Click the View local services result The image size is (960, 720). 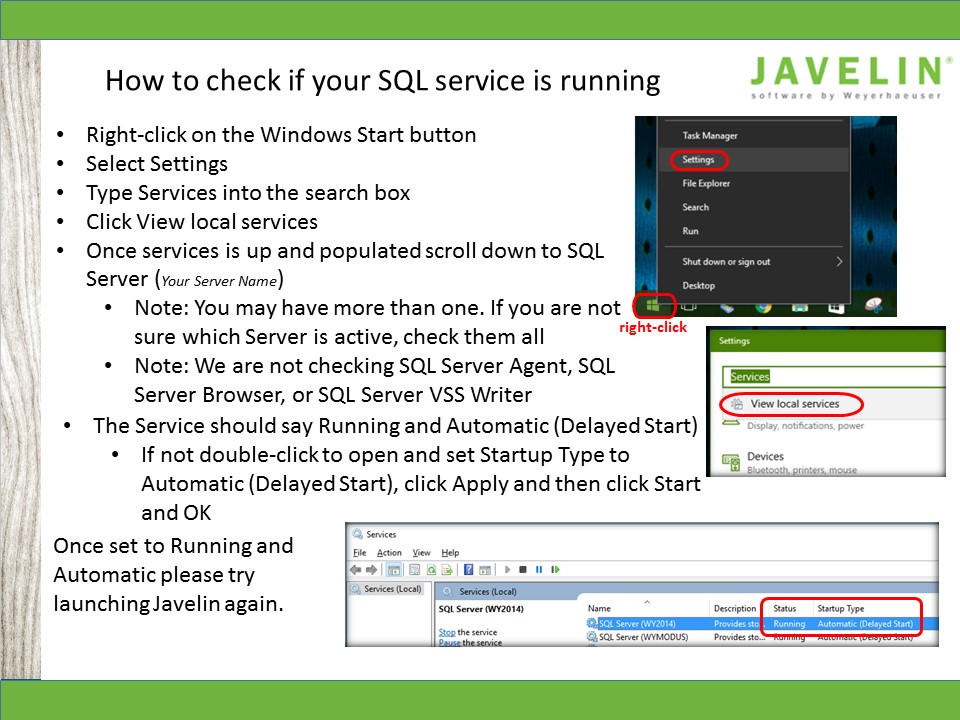pyautogui.click(x=793, y=405)
